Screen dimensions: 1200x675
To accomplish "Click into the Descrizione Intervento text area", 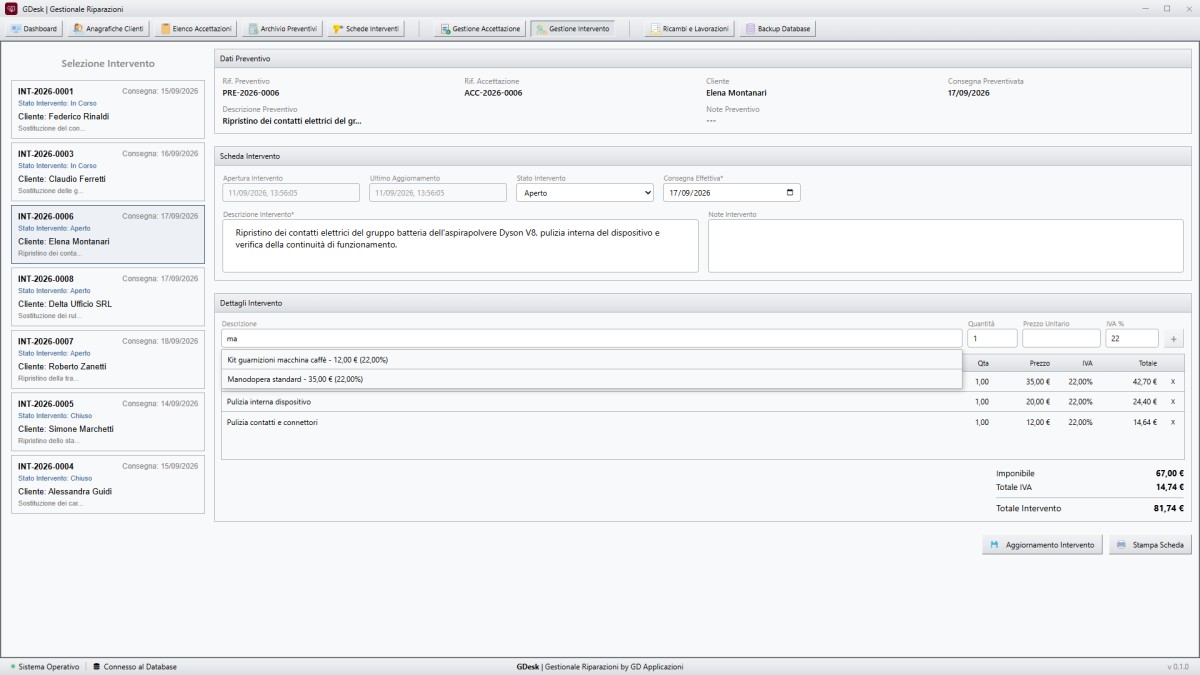I will [460, 245].
